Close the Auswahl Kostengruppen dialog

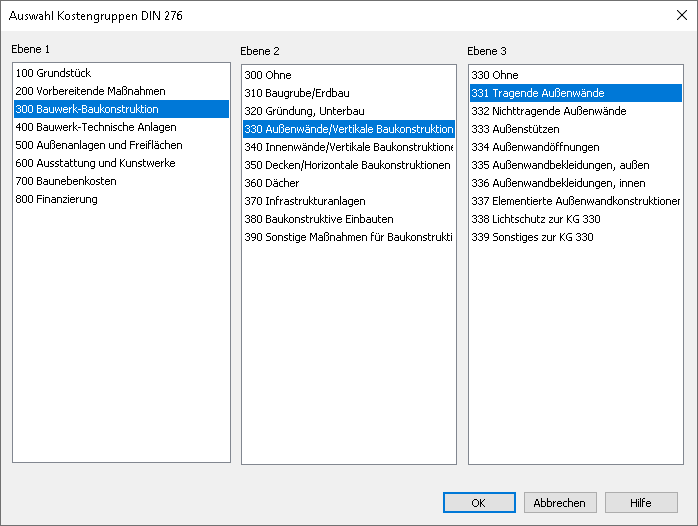tap(681, 16)
